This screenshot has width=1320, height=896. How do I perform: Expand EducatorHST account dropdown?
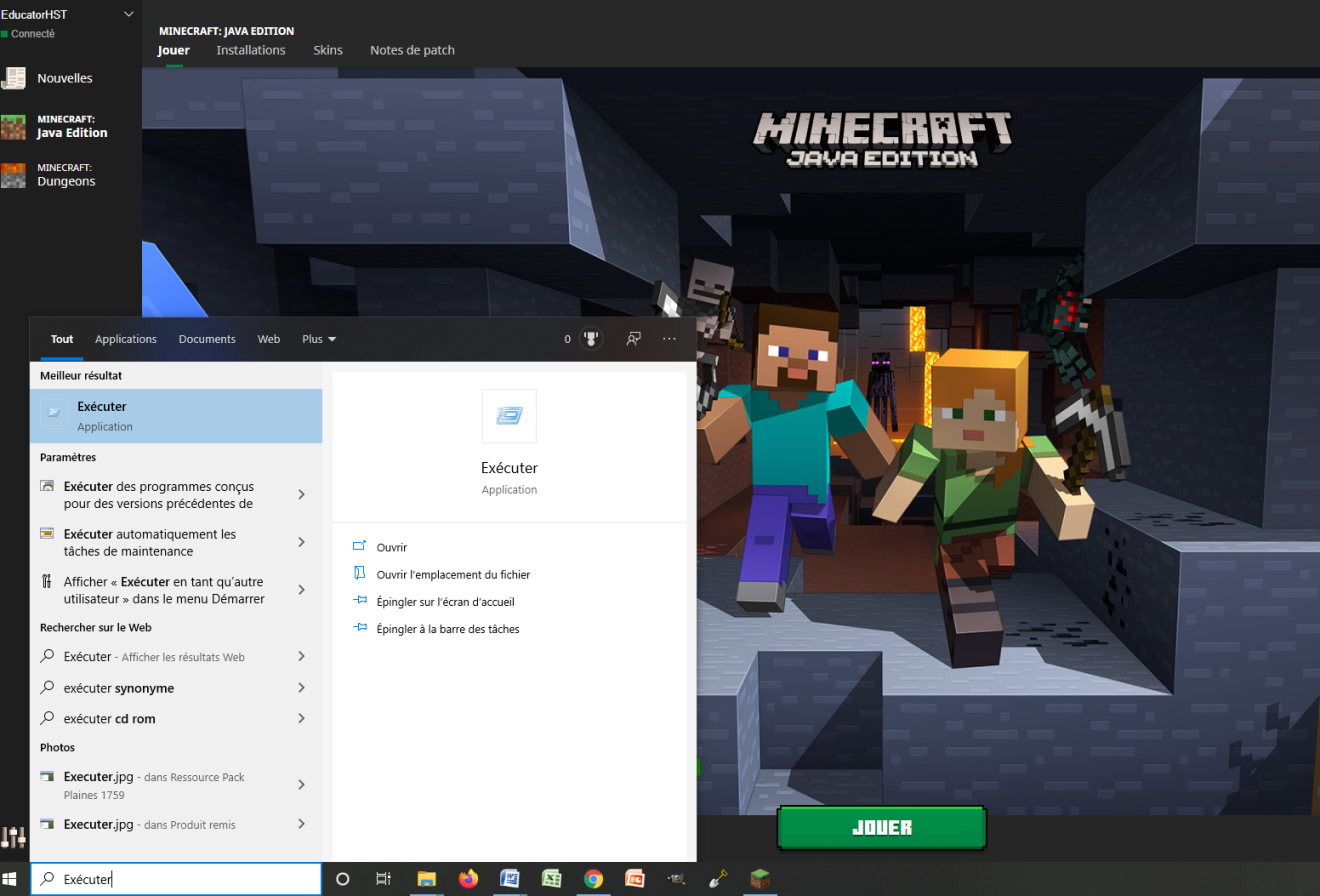click(128, 14)
